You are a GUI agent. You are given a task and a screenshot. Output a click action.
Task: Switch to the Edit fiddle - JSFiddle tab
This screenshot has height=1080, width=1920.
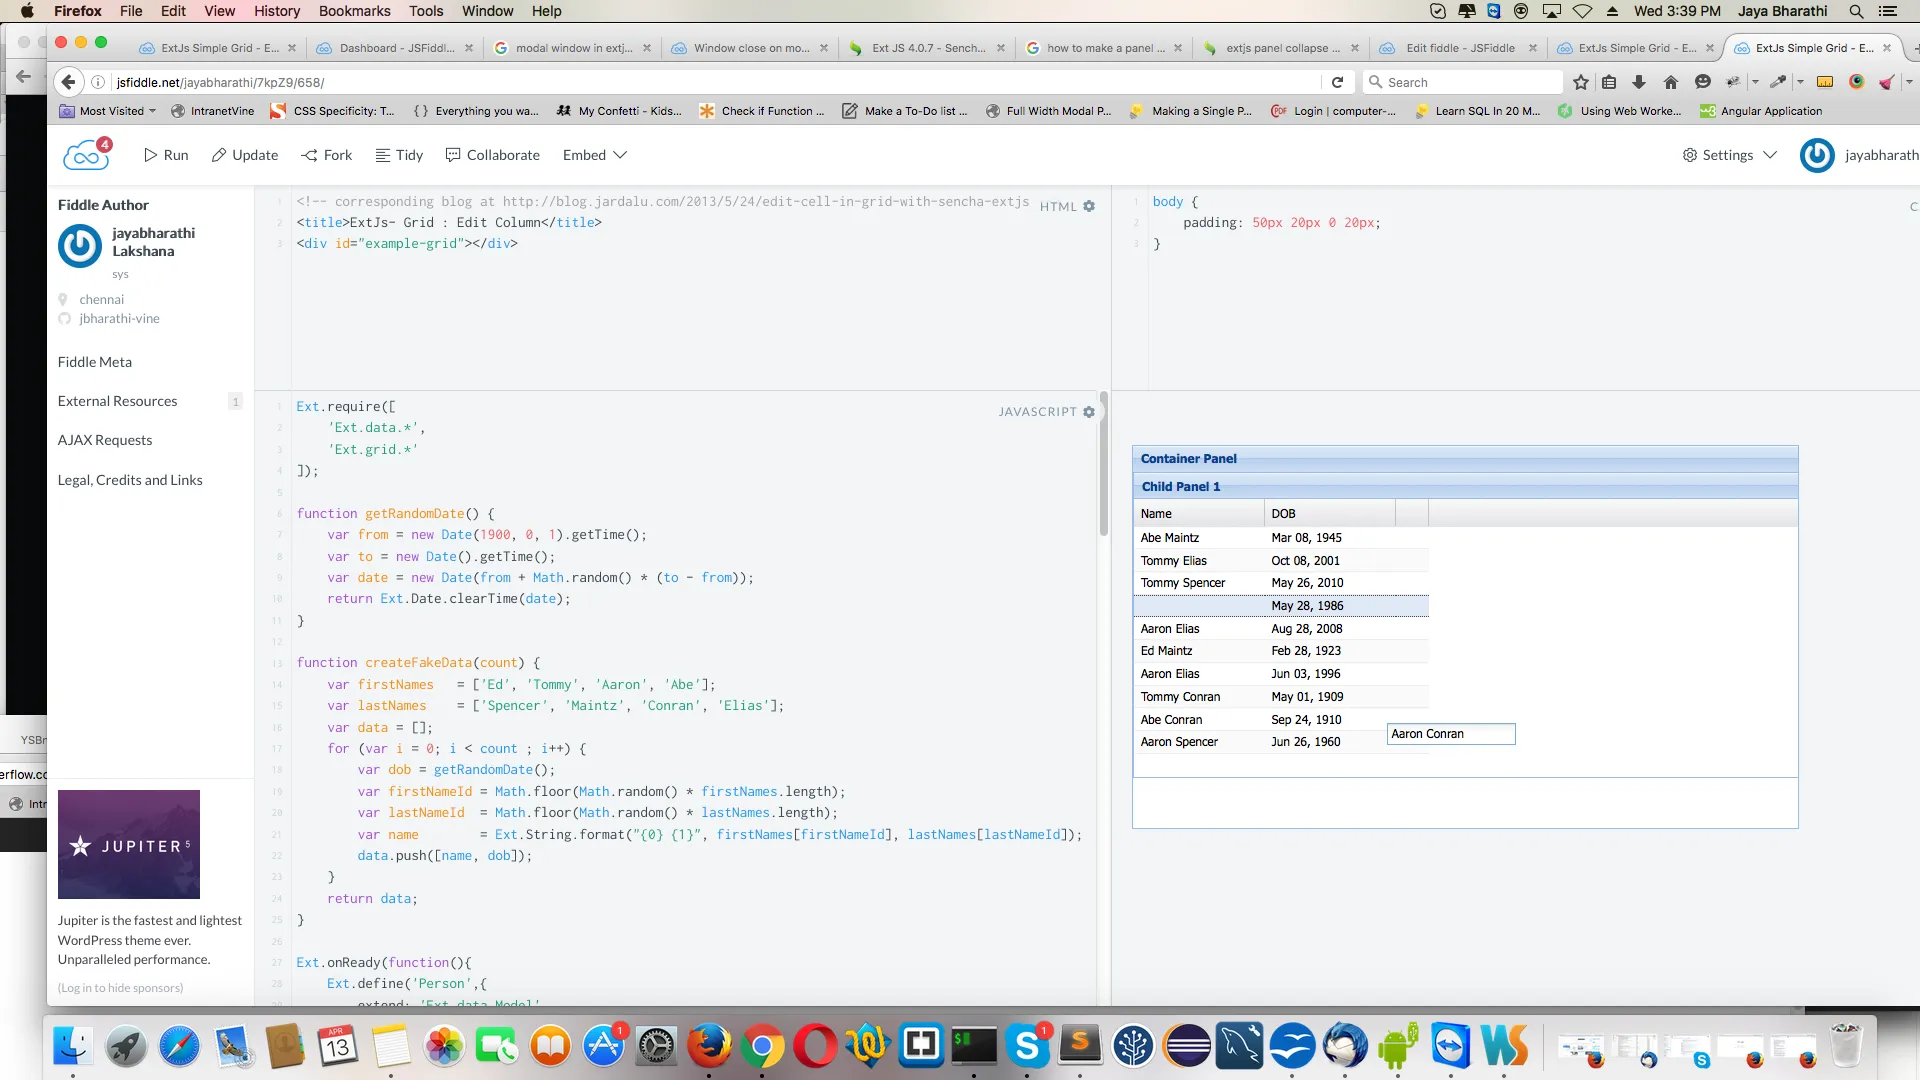tap(1459, 48)
